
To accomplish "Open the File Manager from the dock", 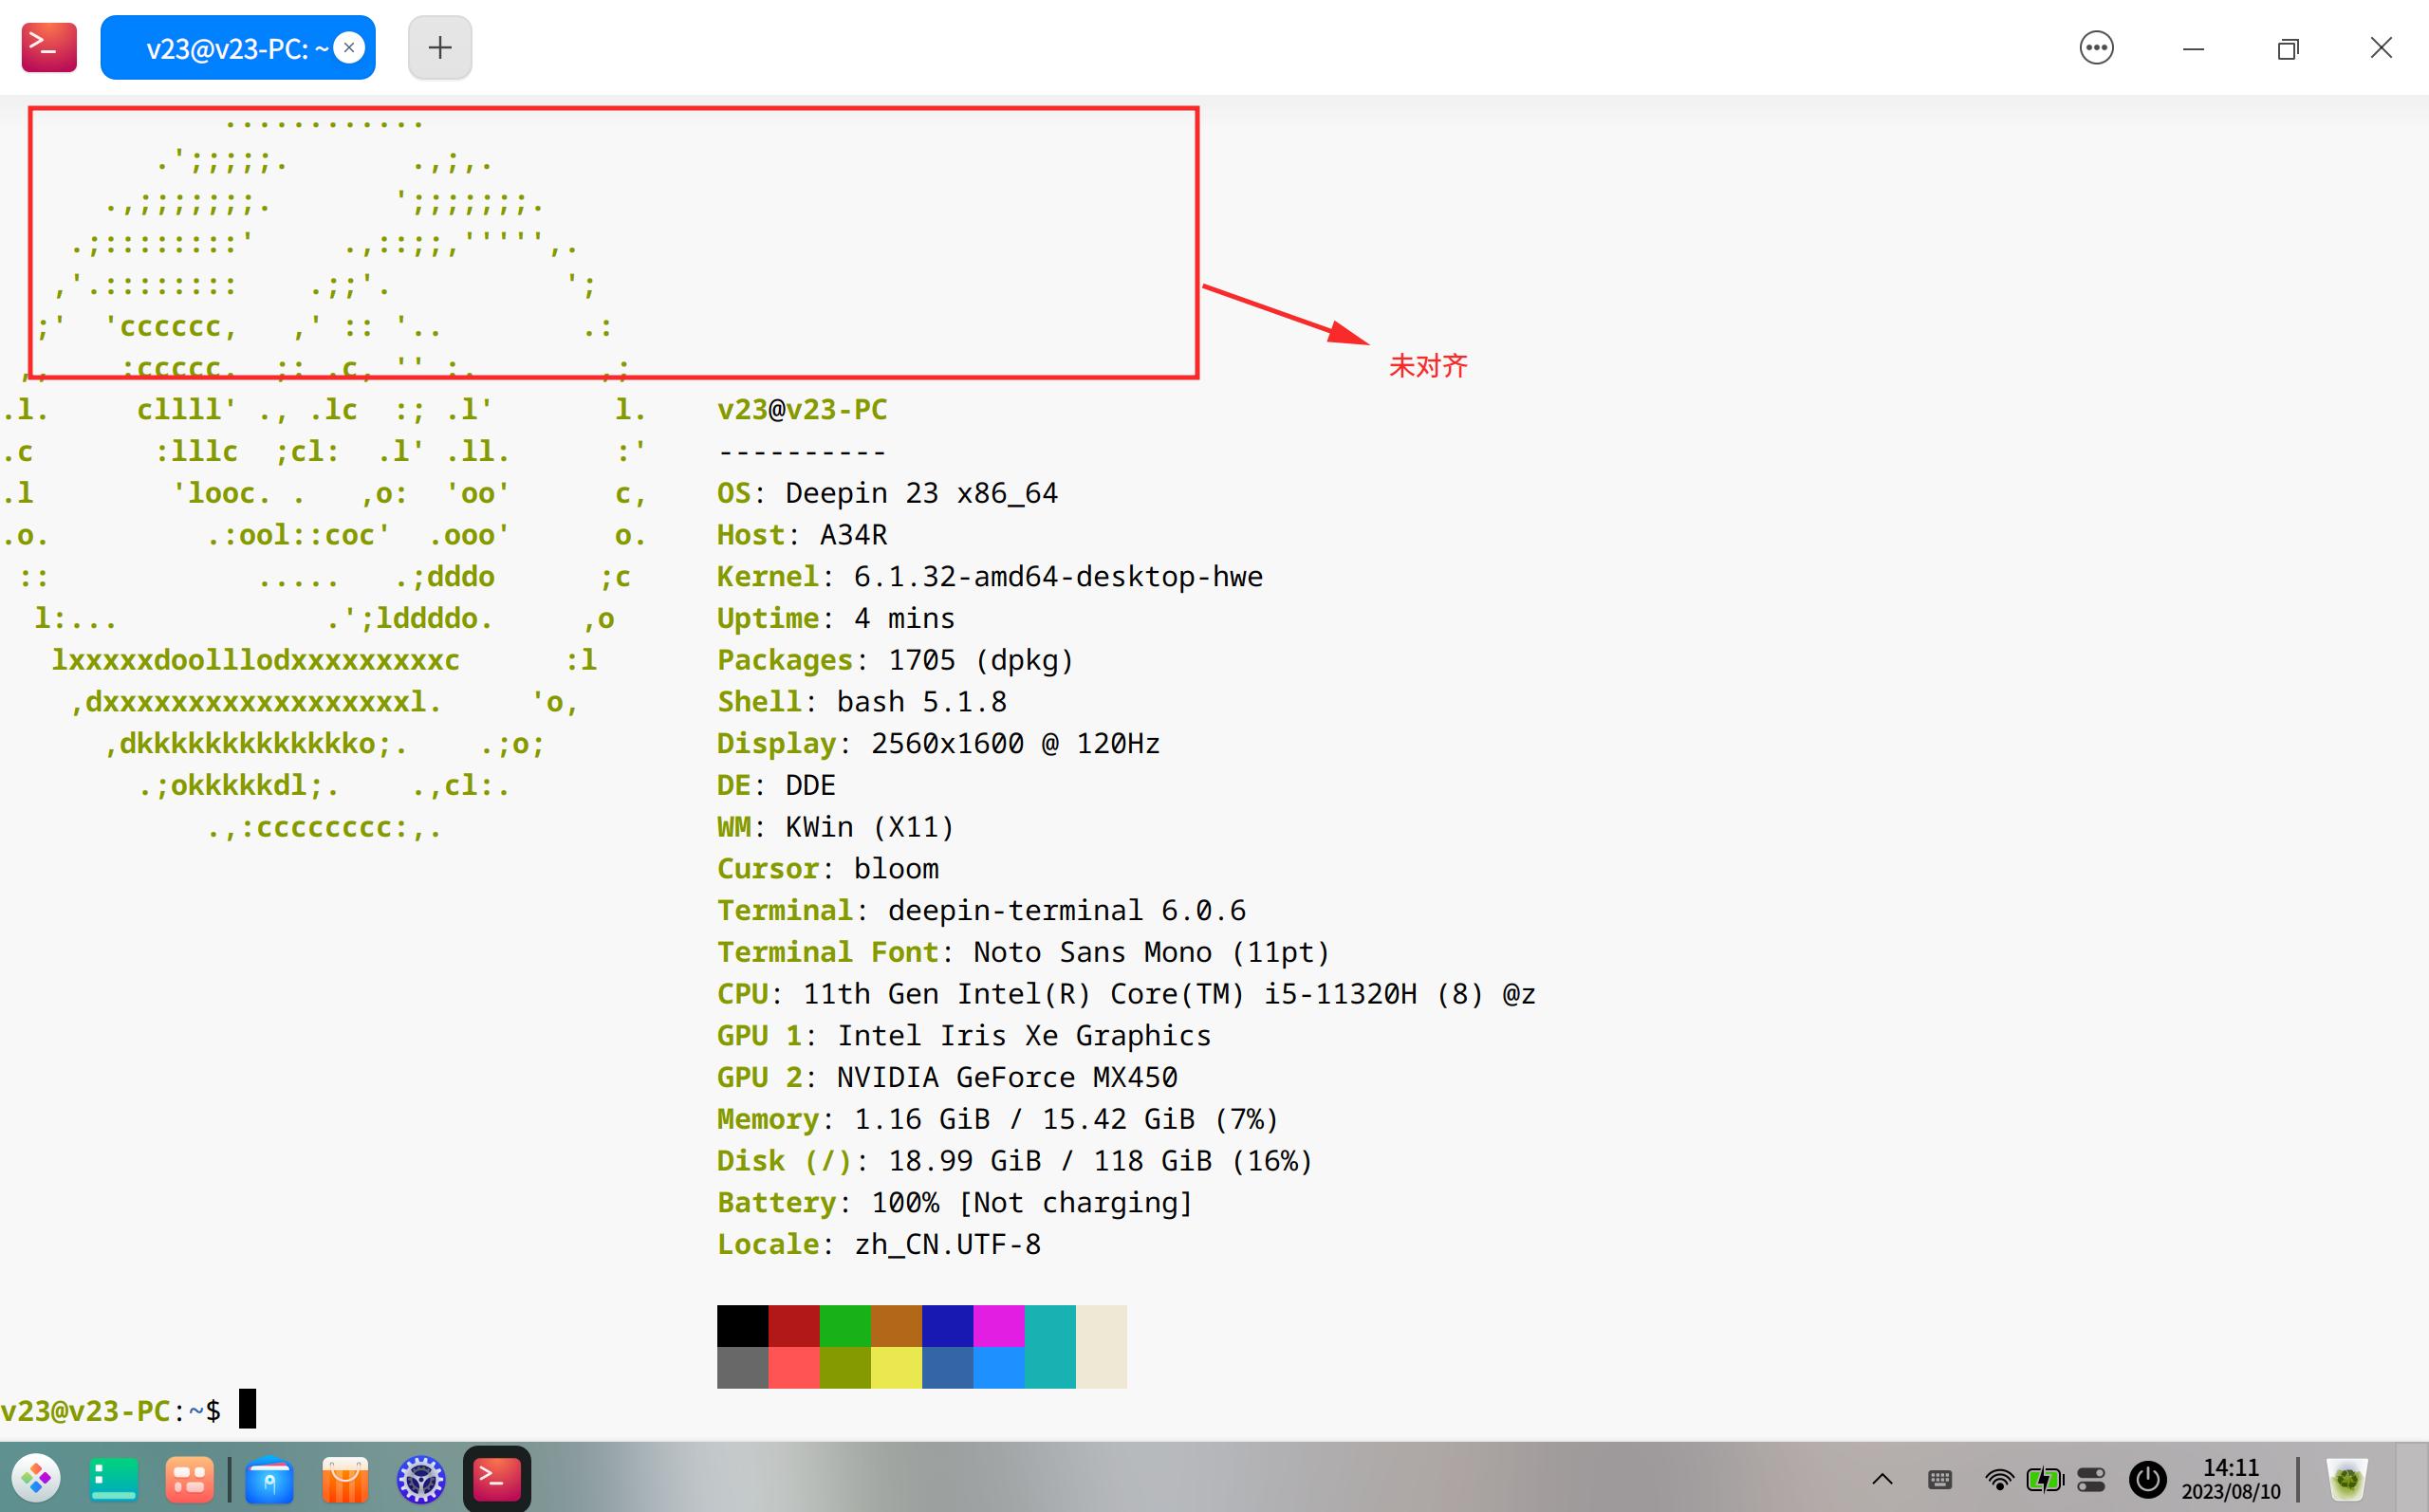I will tap(270, 1479).
